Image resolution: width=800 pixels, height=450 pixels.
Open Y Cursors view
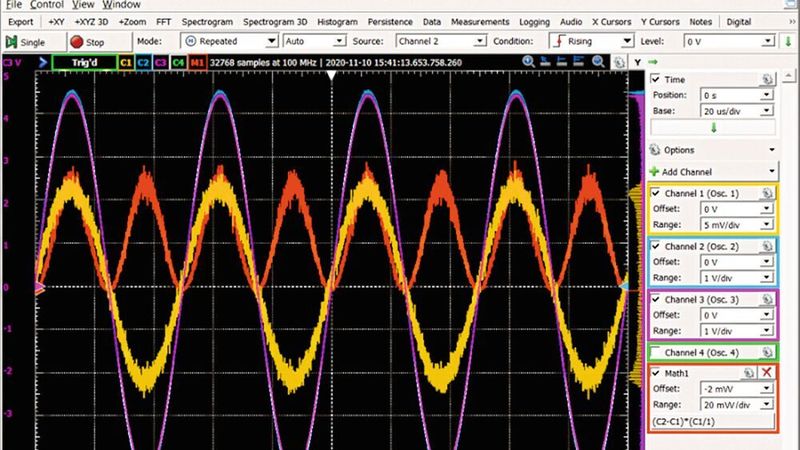[660, 22]
